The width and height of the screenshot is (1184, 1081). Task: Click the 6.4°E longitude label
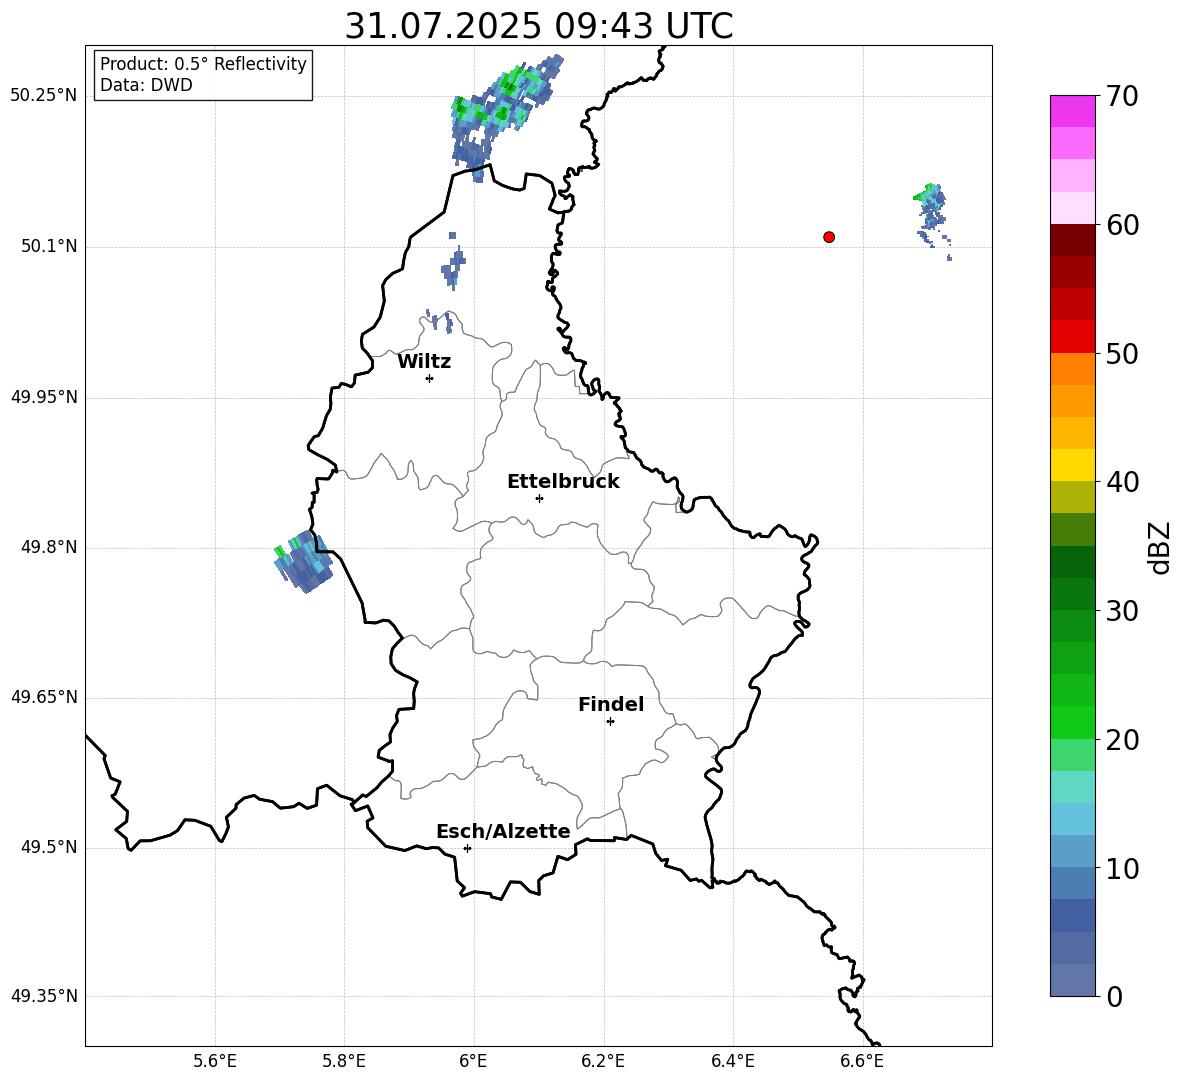[732, 1061]
